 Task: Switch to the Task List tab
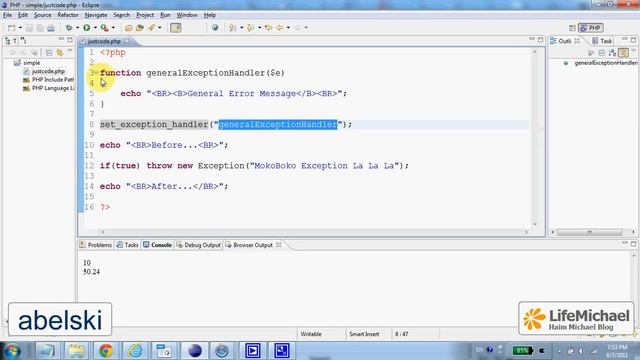pyautogui.click(x=602, y=41)
